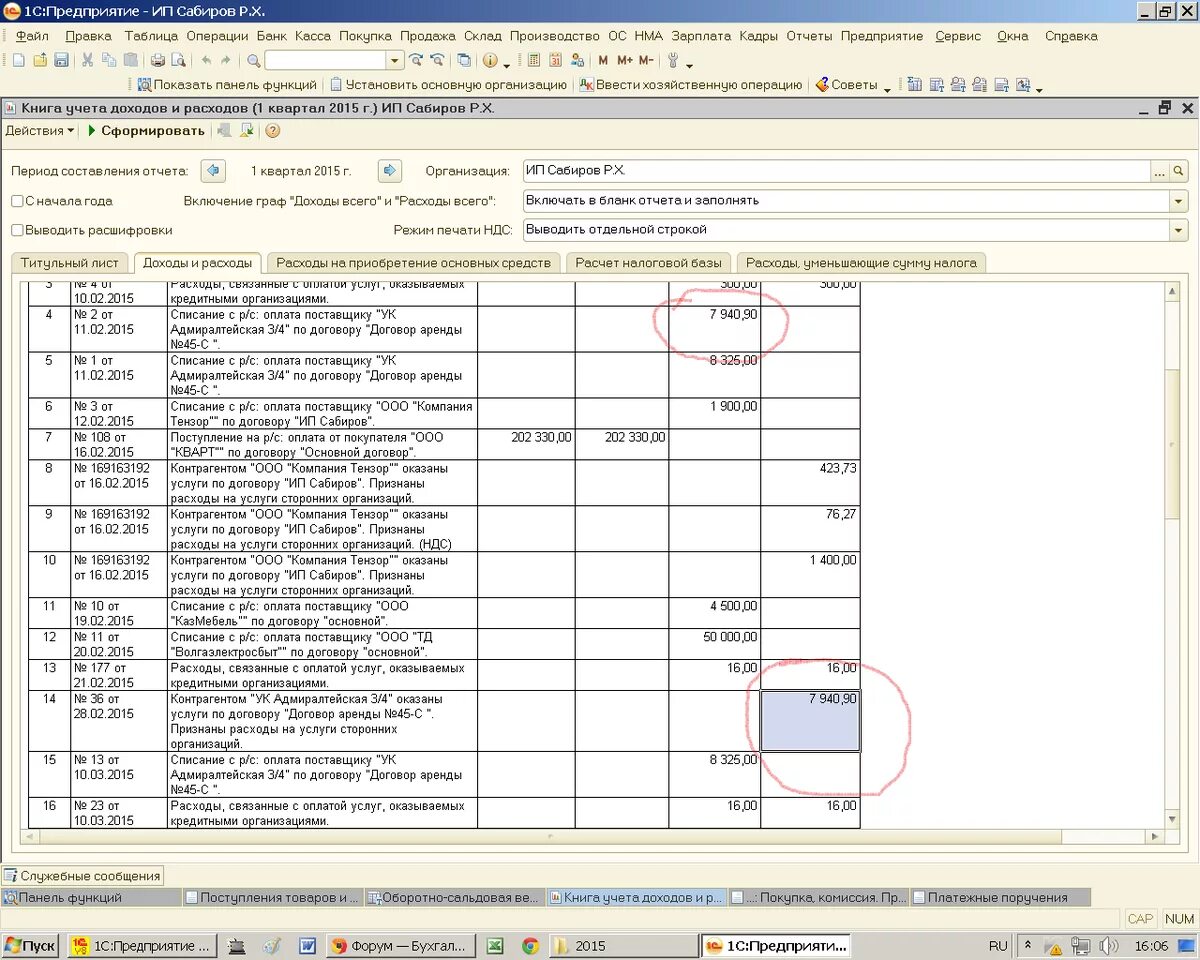The height and width of the screenshot is (960, 1200).
Task: Open the Зарплата menu
Action: pyautogui.click(x=701, y=36)
